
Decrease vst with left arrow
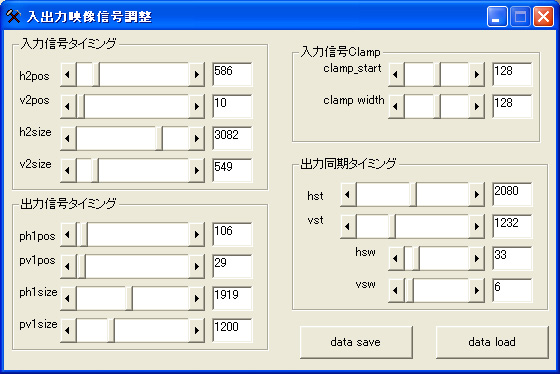click(348, 226)
